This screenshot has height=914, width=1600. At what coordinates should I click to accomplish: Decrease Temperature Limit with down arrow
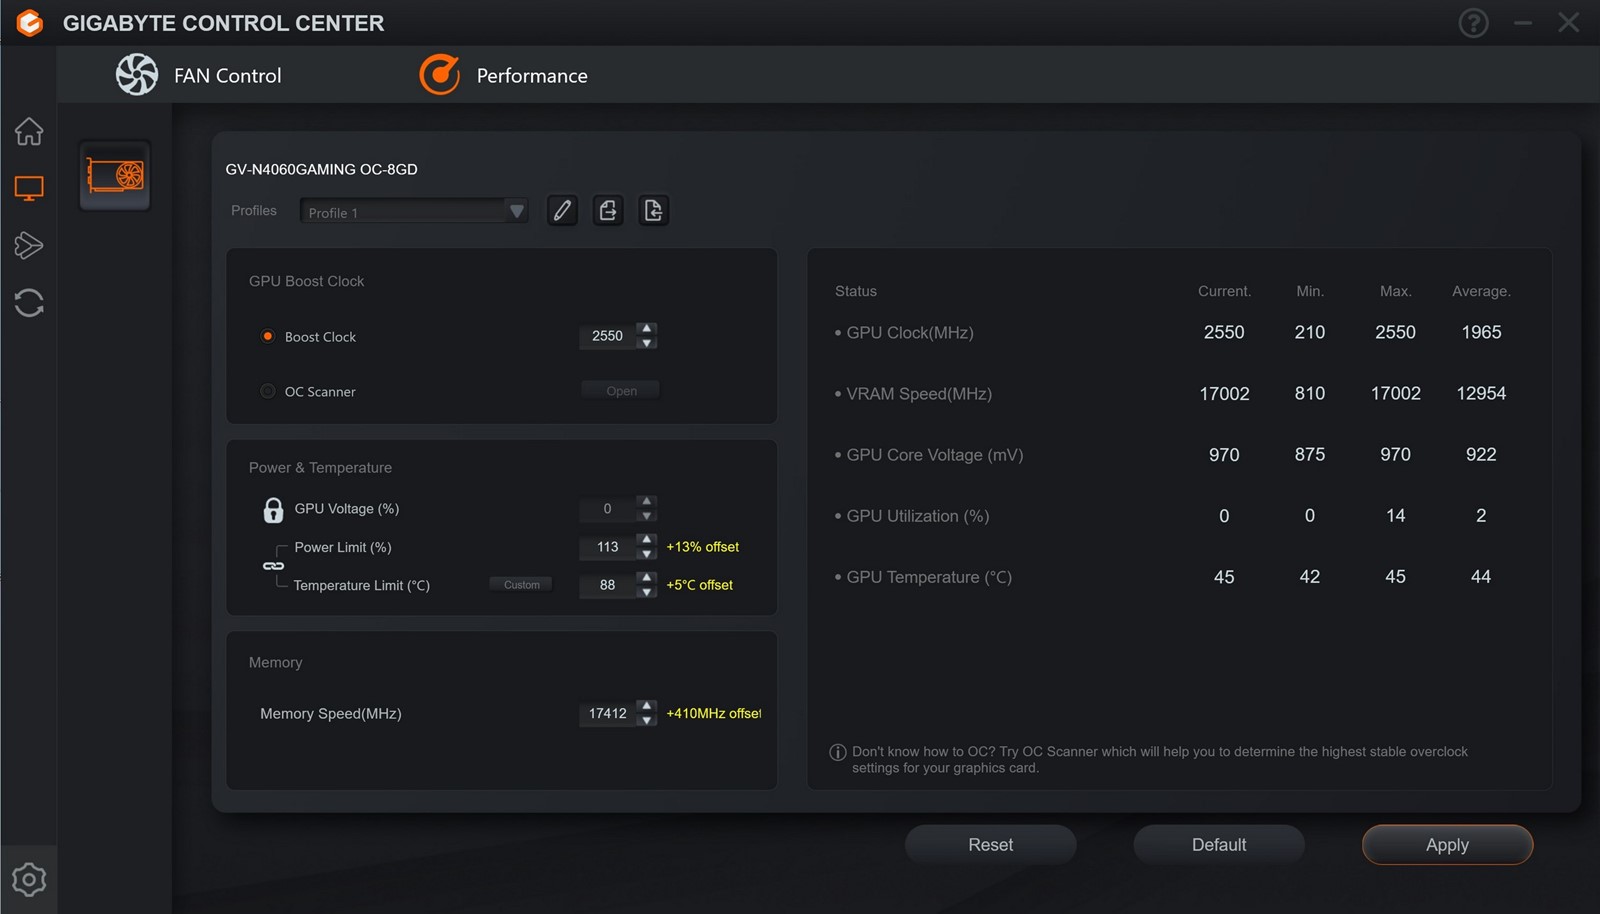(647, 592)
